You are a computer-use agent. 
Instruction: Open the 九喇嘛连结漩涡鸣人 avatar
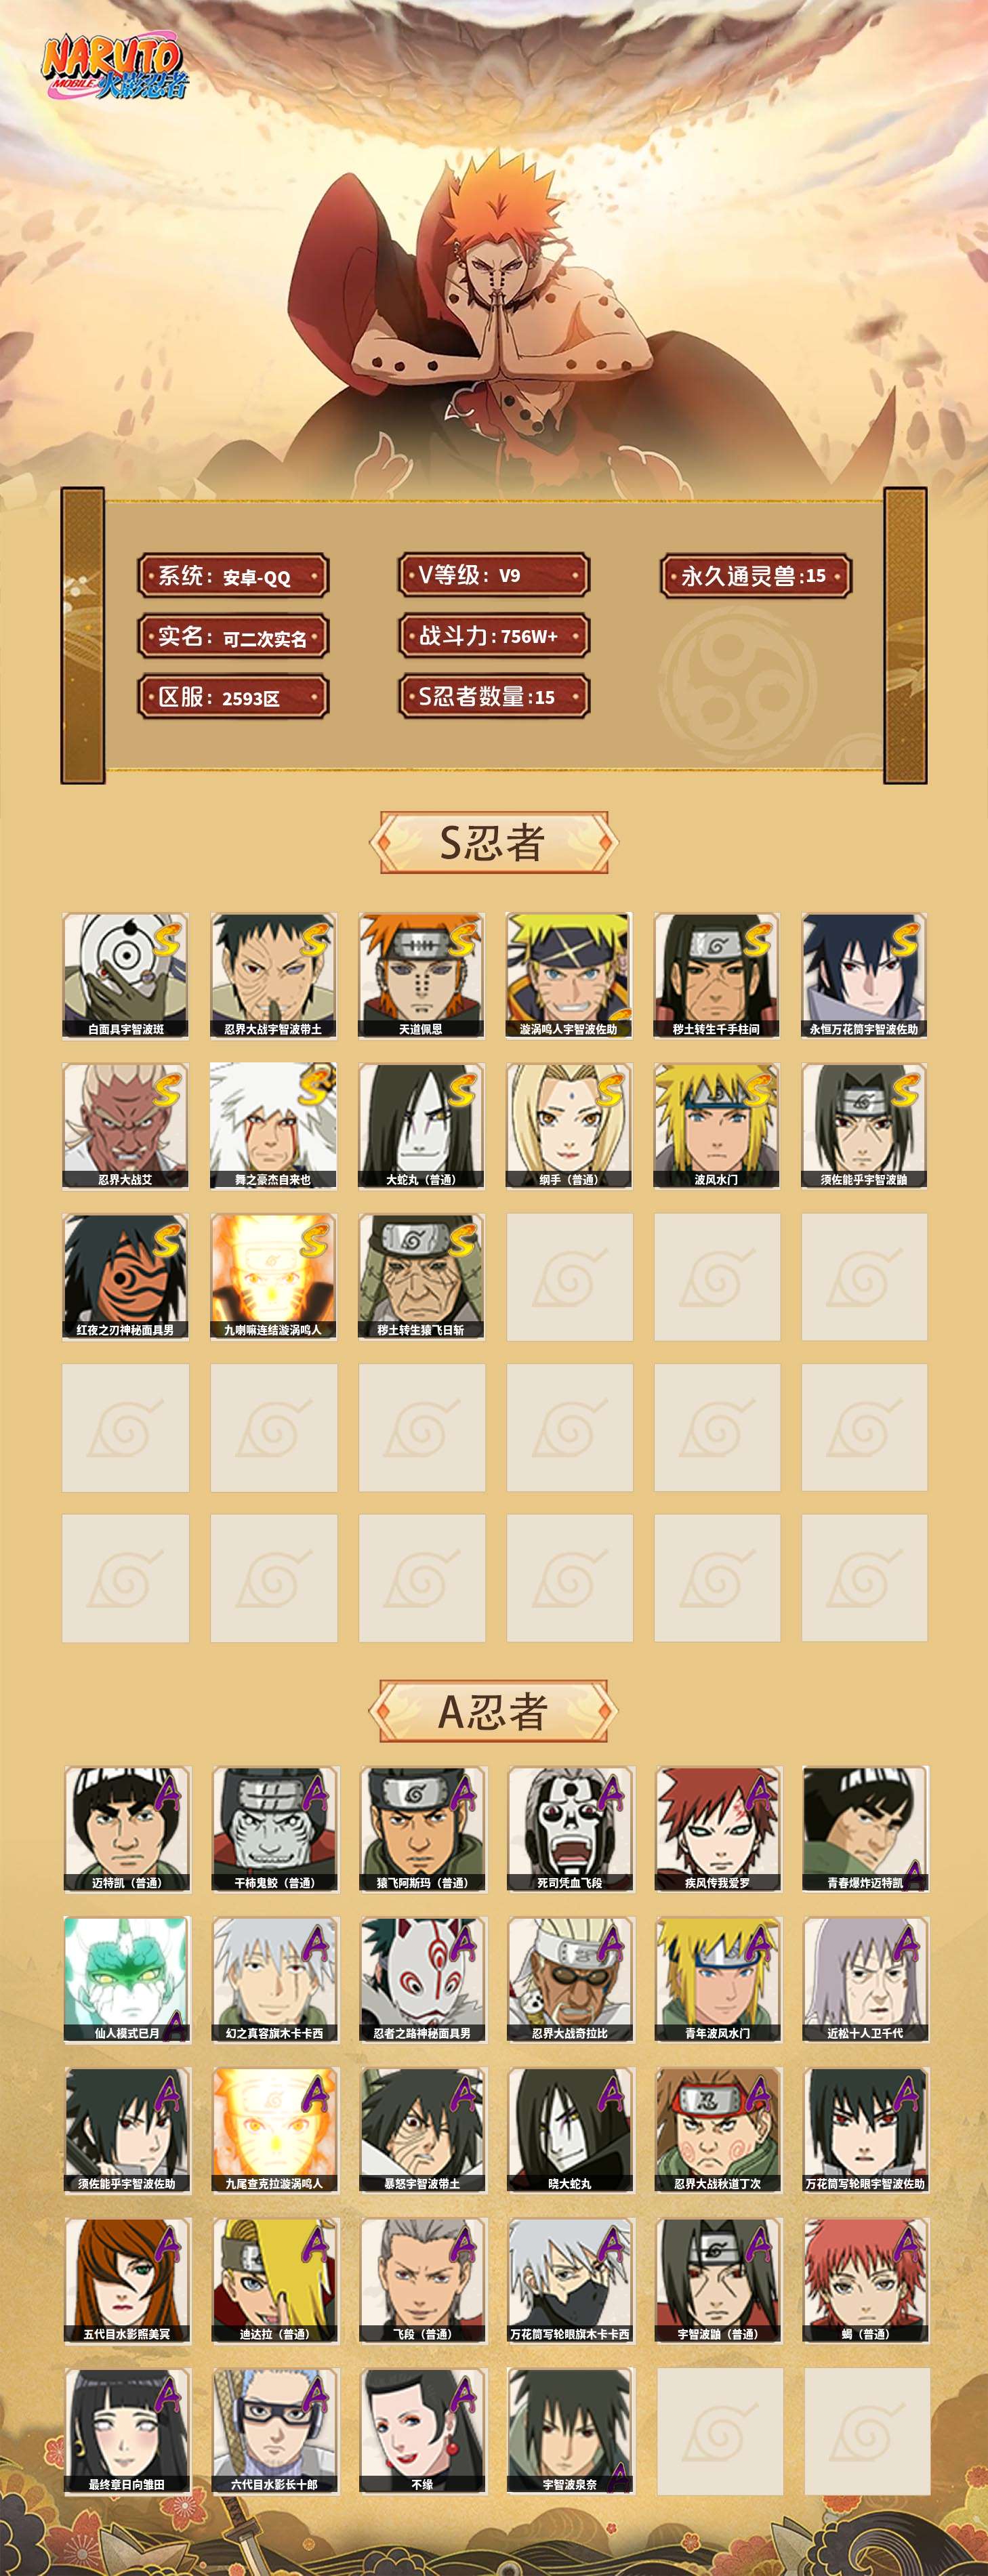point(273,1277)
